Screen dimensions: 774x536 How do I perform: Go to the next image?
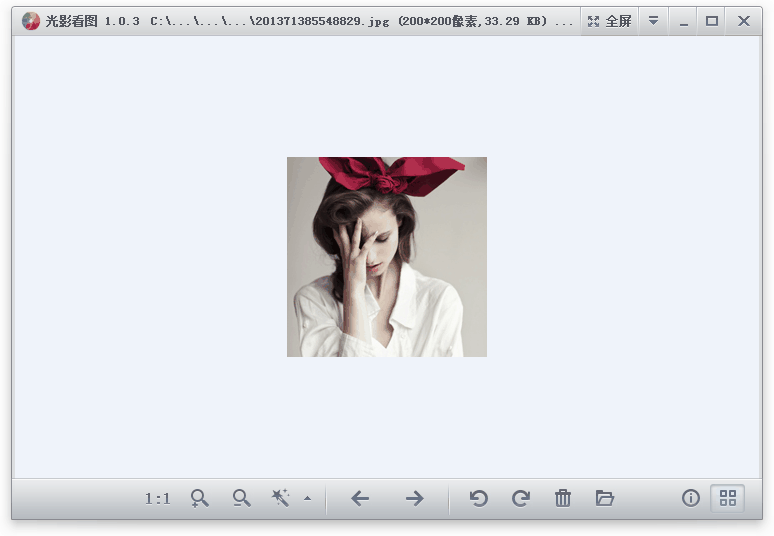[x=414, y=498]
